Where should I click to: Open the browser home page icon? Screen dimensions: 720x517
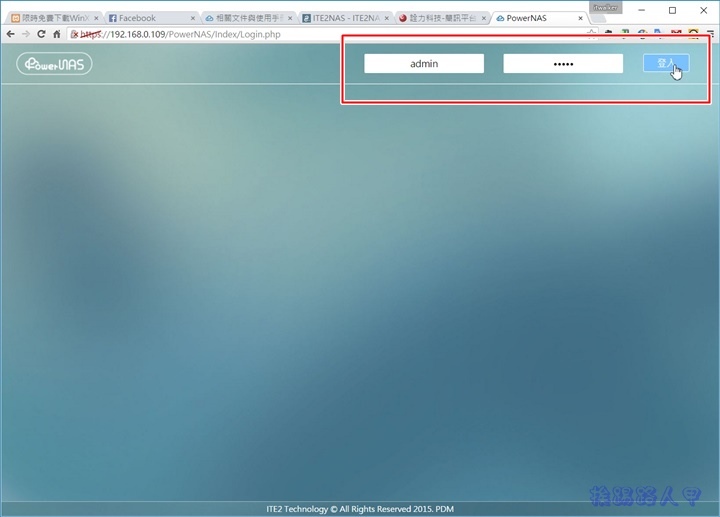coord(56,34)
